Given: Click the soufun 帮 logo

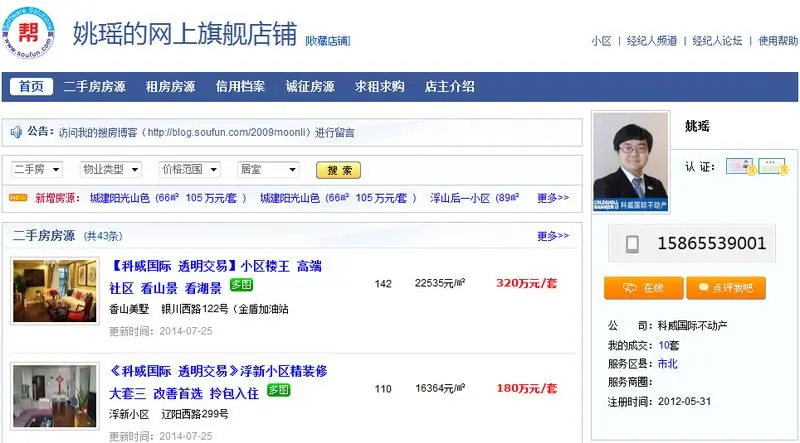Looking at the screenshot, I should point(28,33).
